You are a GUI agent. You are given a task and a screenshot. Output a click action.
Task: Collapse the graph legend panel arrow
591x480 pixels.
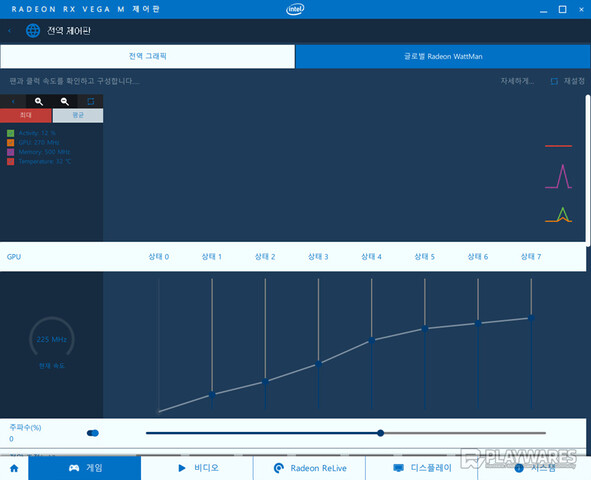[13, 101]
